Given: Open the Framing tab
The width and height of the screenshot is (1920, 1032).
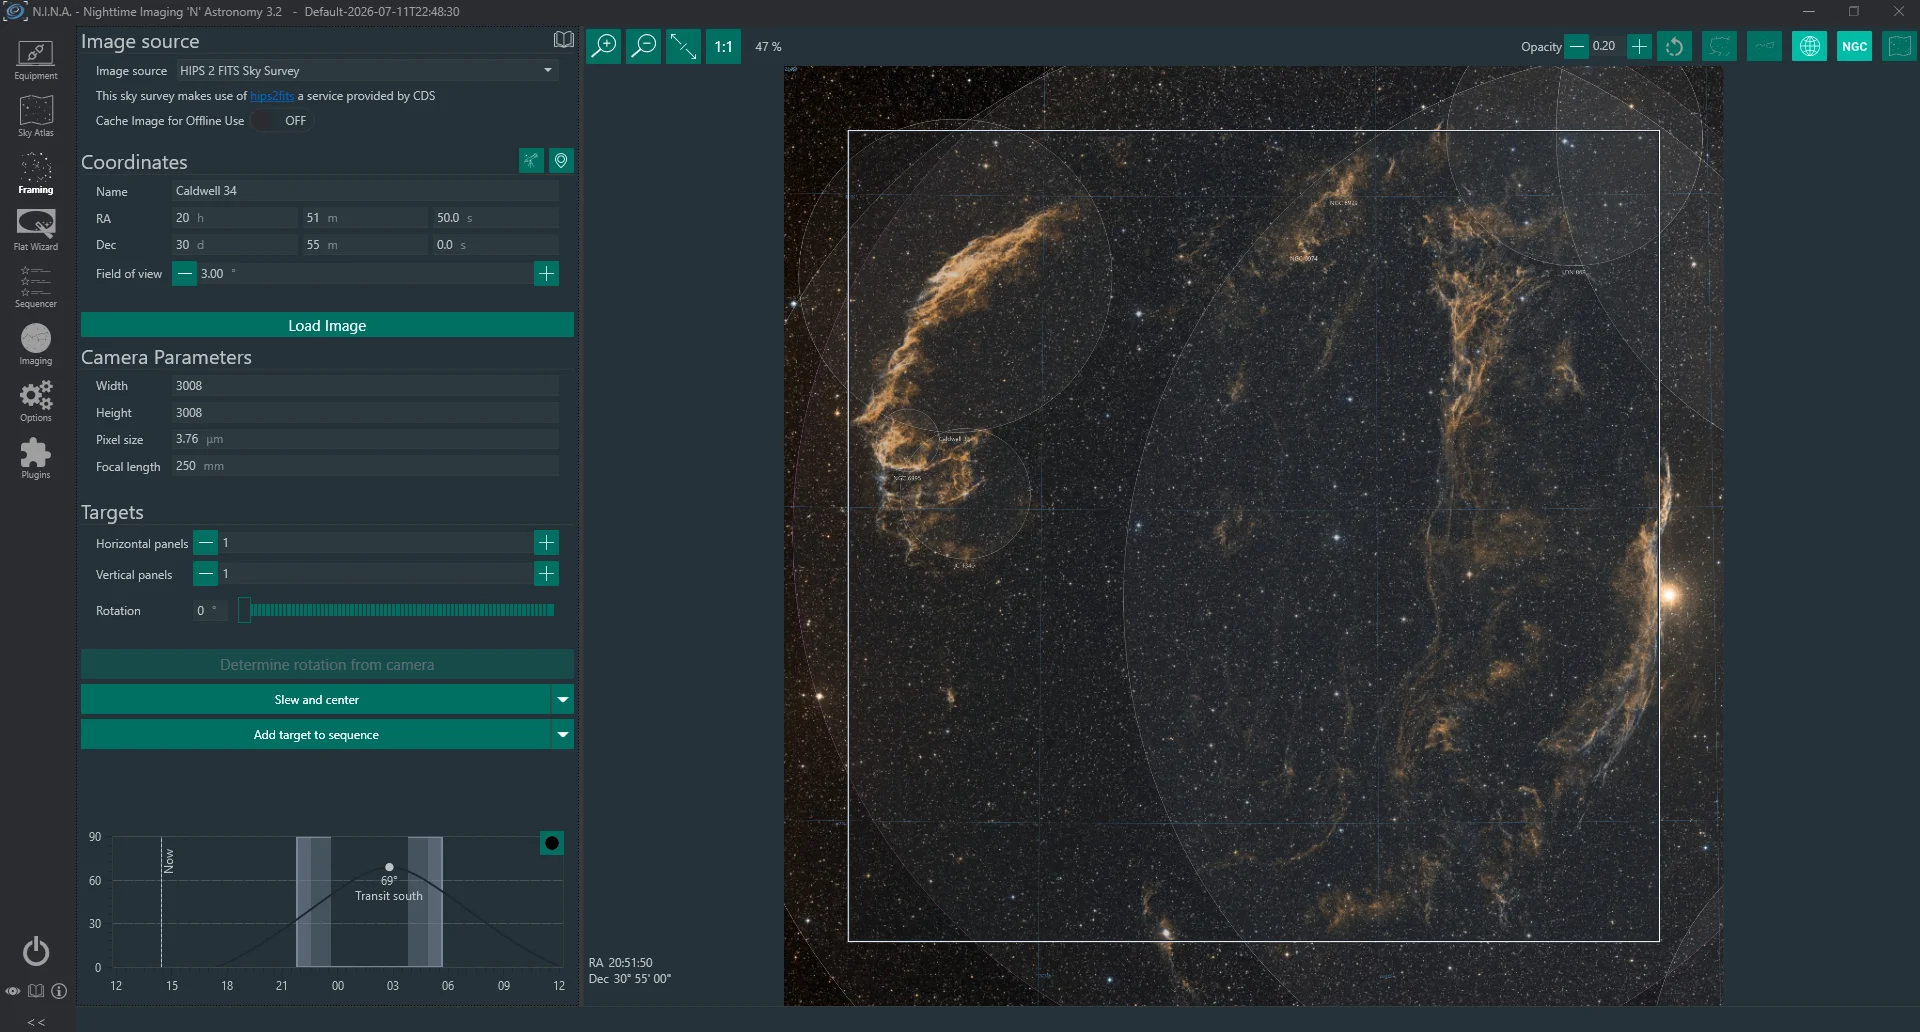Looking at the screenshot, I should coord(36,174).
